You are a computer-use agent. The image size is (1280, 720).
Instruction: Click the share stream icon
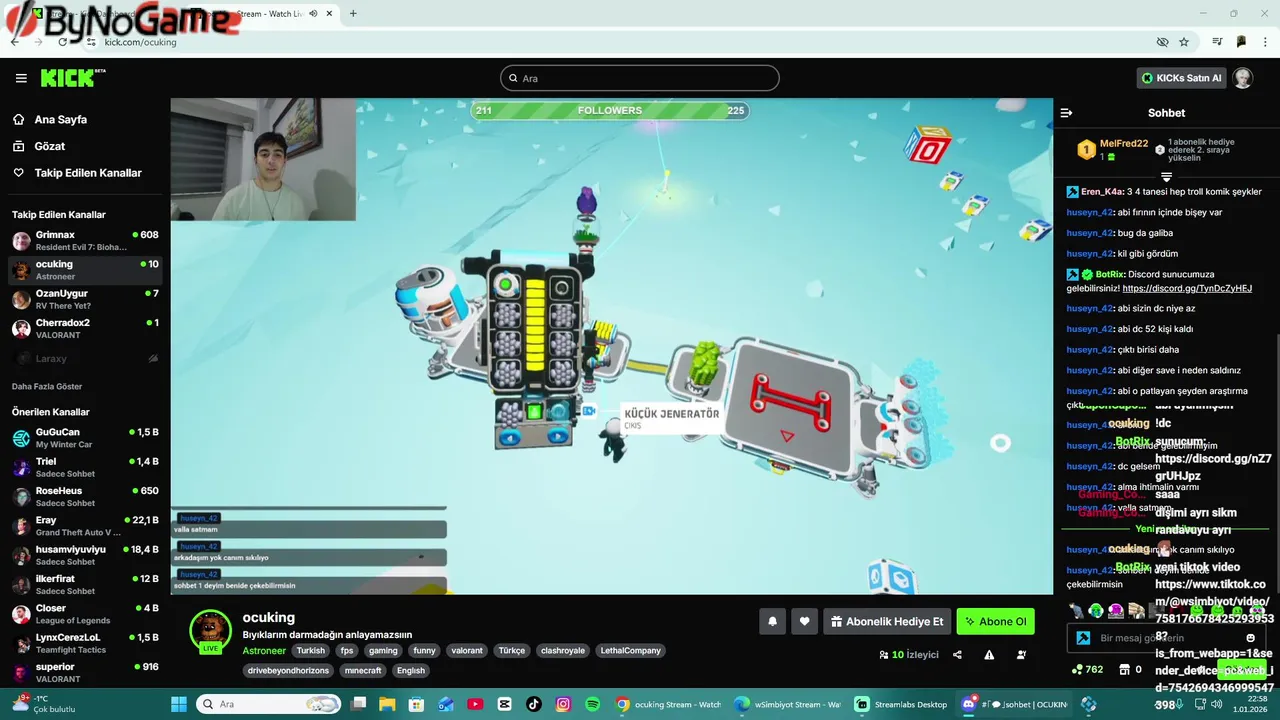(957, 655)
